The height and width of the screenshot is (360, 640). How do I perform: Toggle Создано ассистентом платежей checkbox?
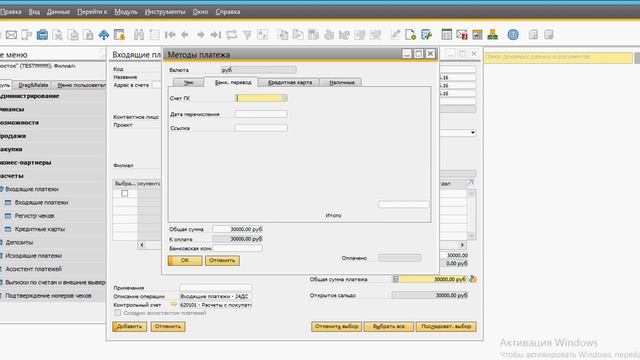118,313
